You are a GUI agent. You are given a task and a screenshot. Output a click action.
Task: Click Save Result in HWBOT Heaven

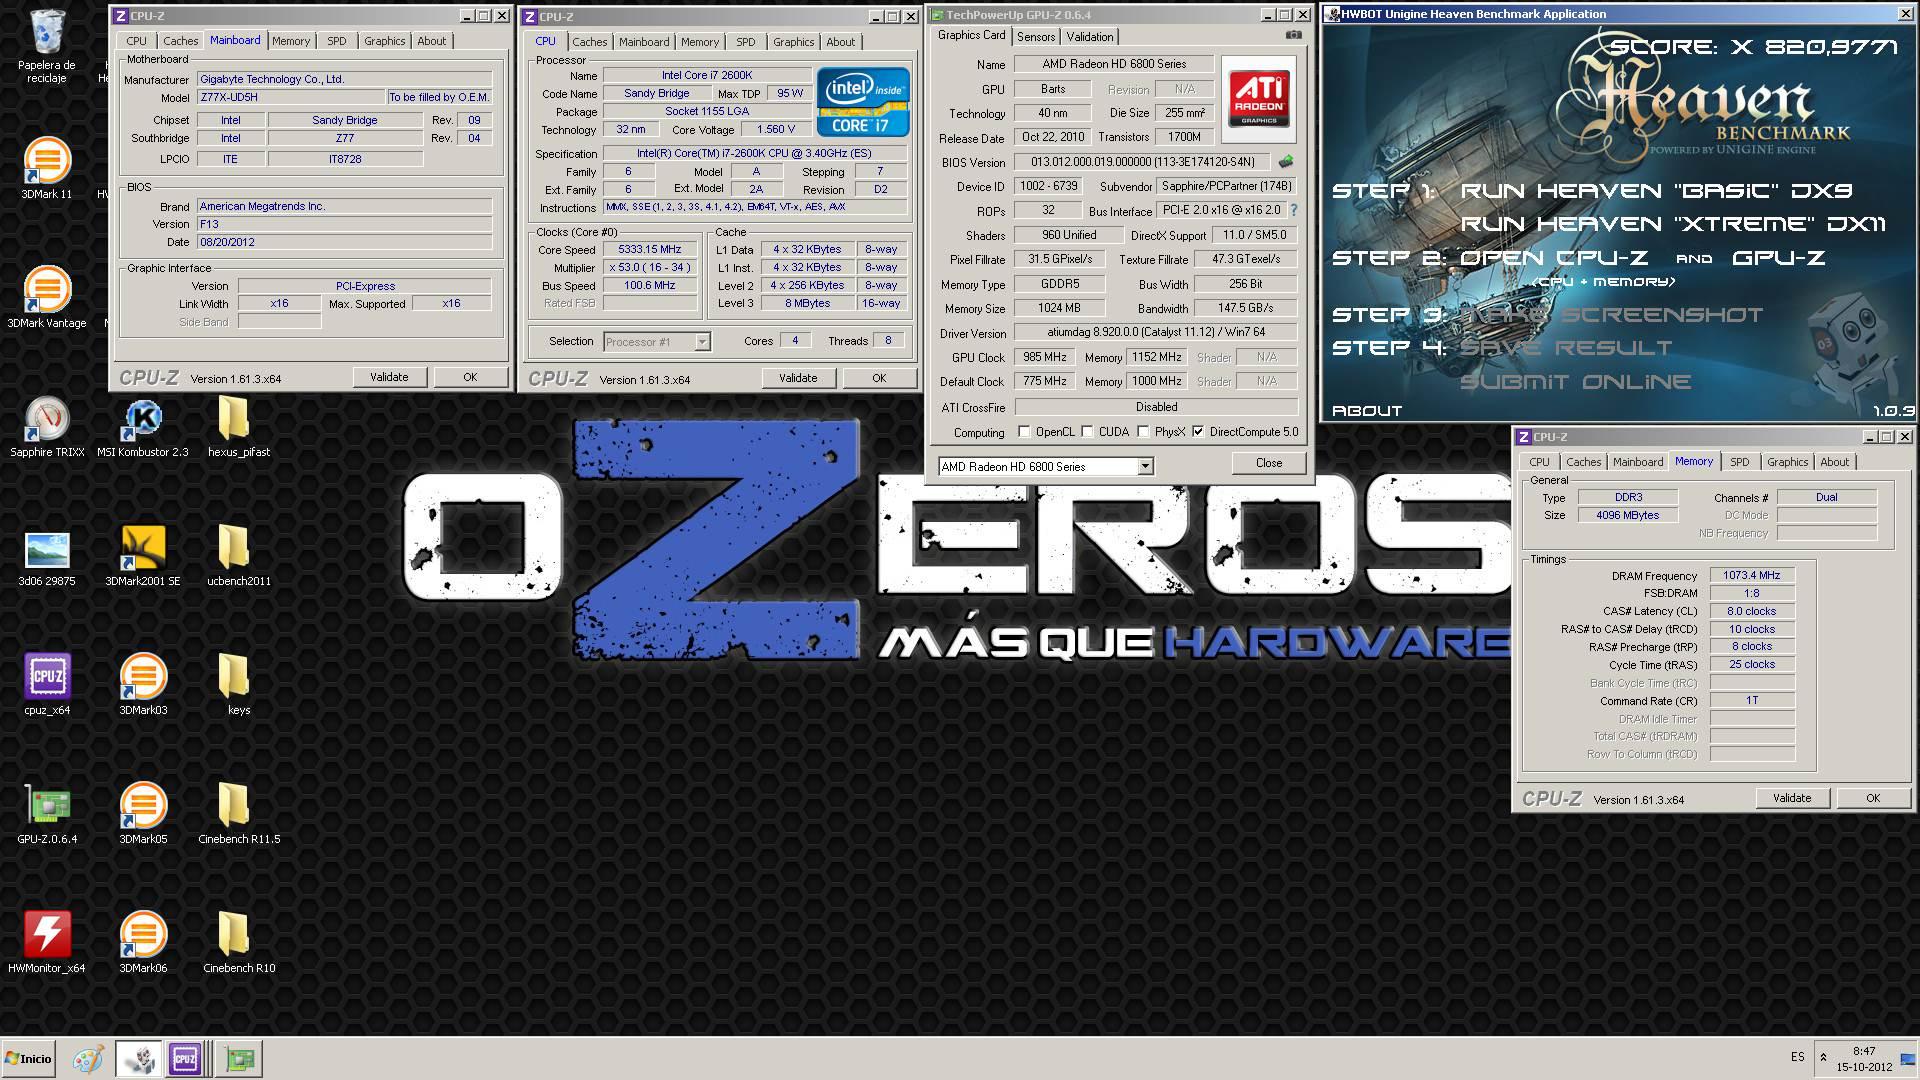tap(1565, 348)
